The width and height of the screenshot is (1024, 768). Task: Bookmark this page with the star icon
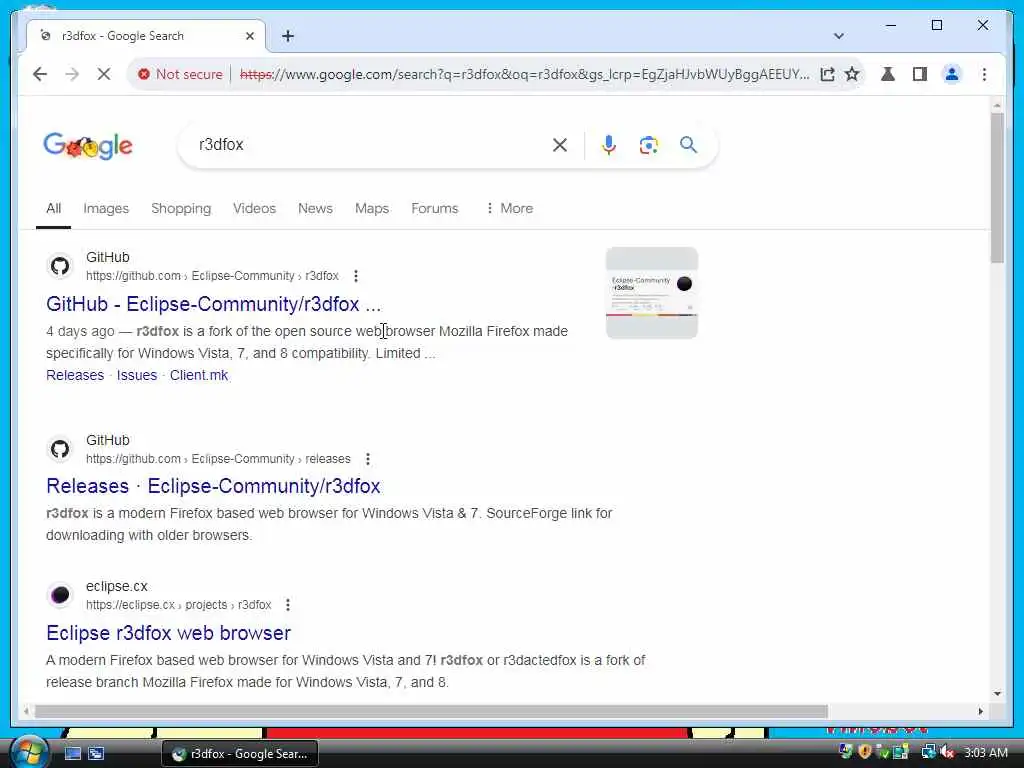coord(852,74)
